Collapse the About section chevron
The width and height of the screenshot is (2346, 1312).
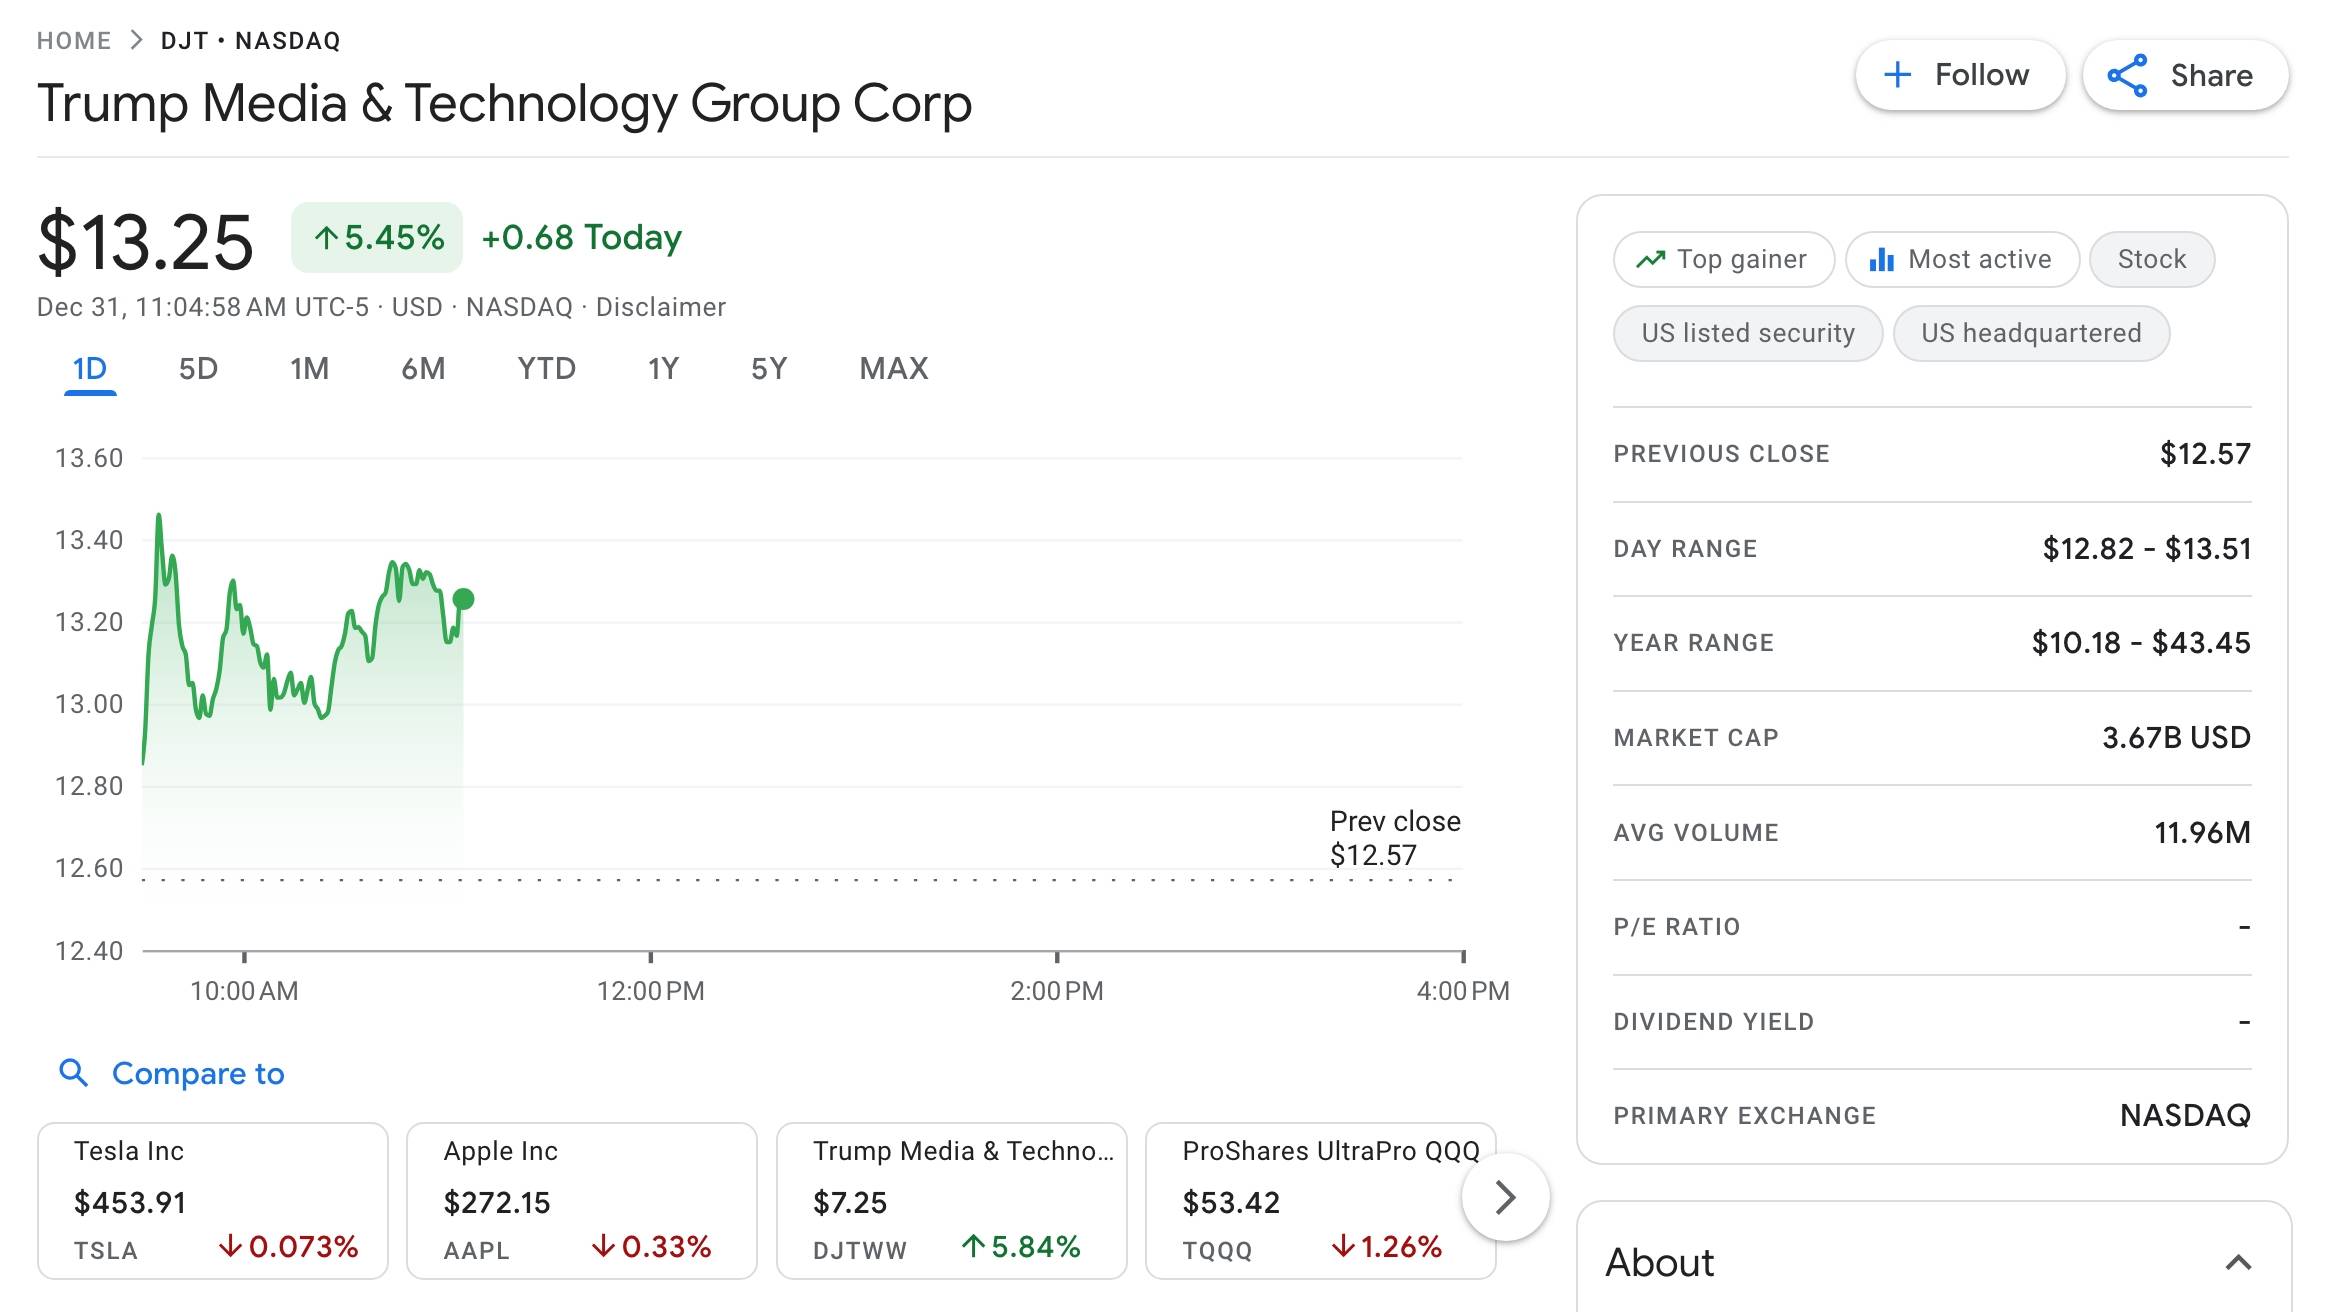[2238, 1263]
